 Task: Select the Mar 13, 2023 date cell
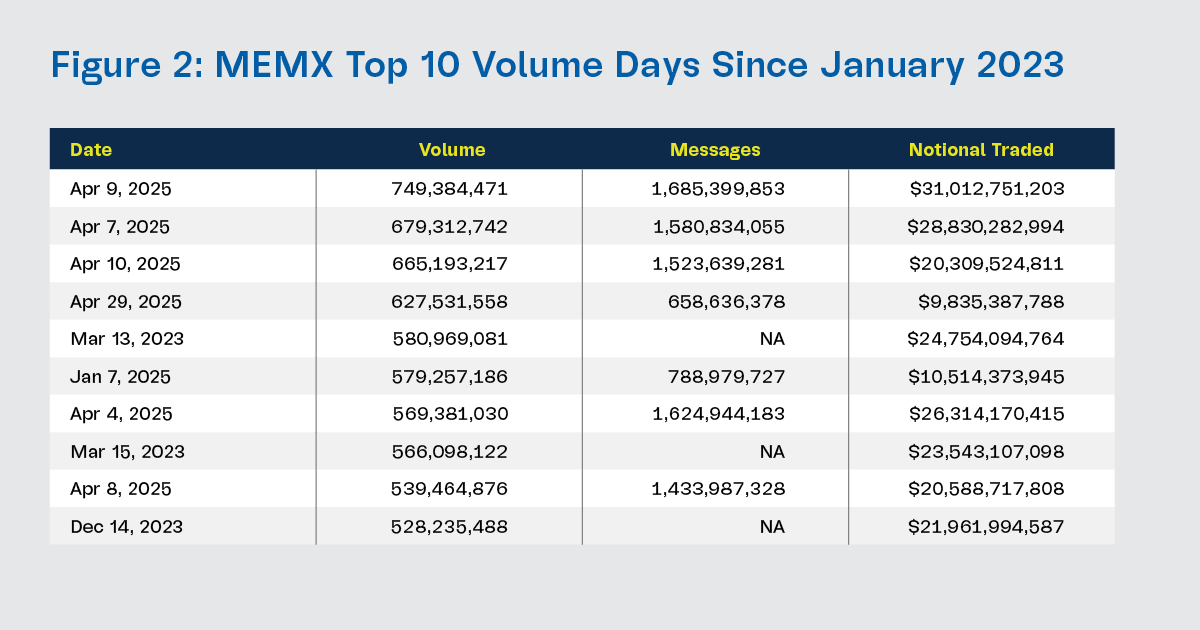tap(127, 339)
